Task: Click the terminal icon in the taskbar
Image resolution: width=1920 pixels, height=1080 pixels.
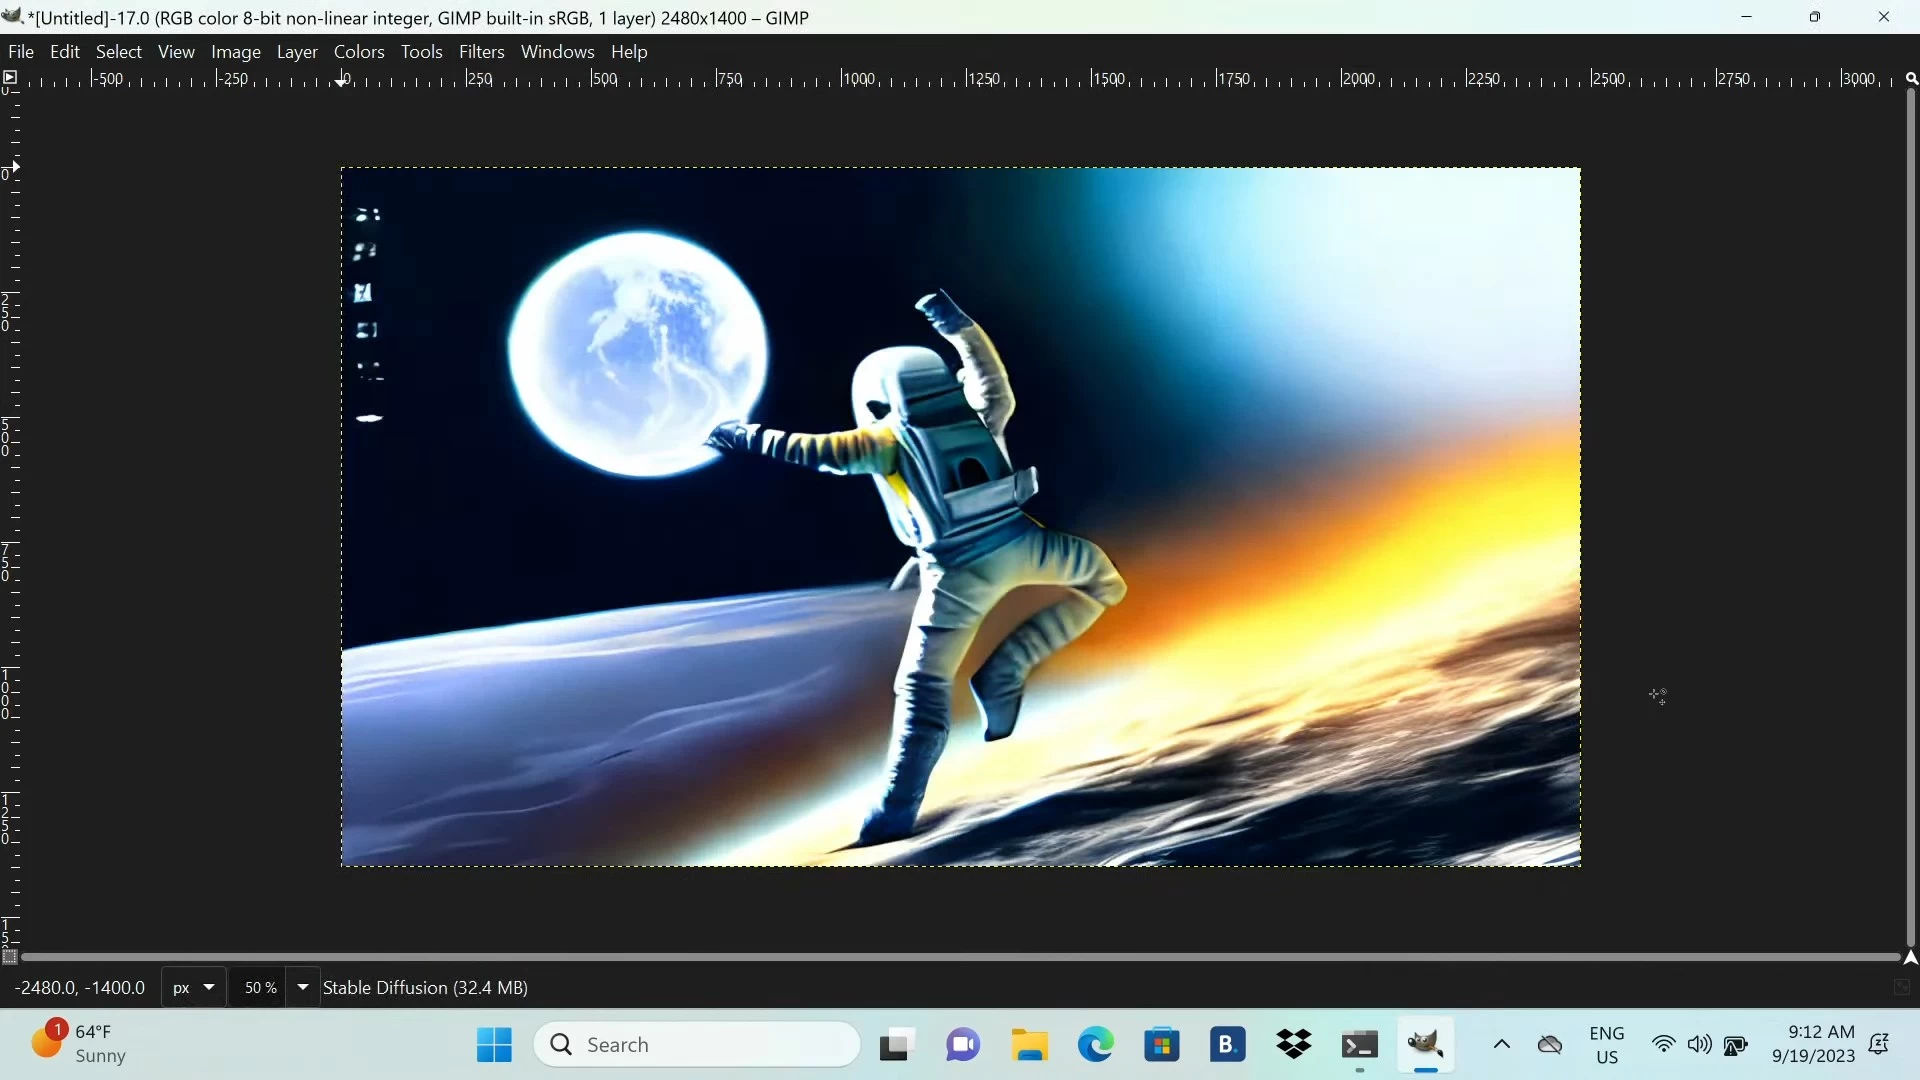Action: click(1360, 1046)
